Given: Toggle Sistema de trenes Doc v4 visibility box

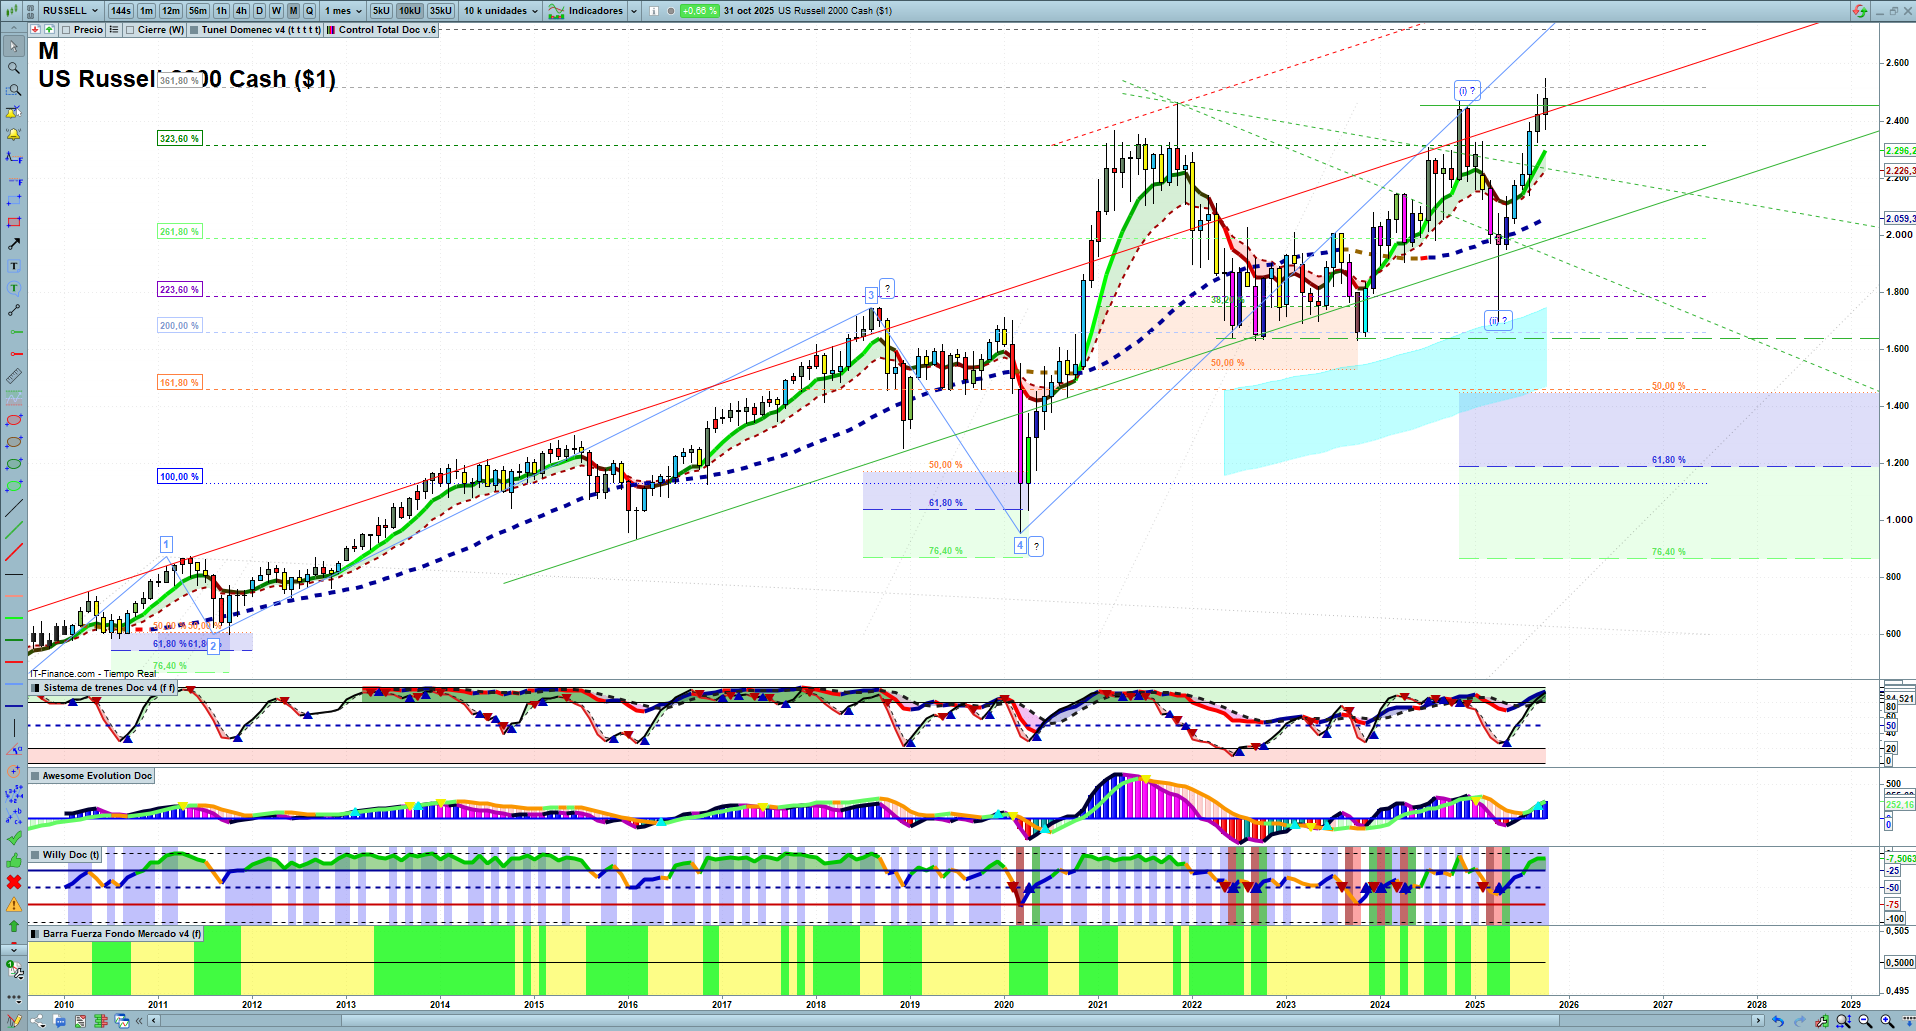Looking at the screenshot, I should pyautogui.click(x=36, y=688).
